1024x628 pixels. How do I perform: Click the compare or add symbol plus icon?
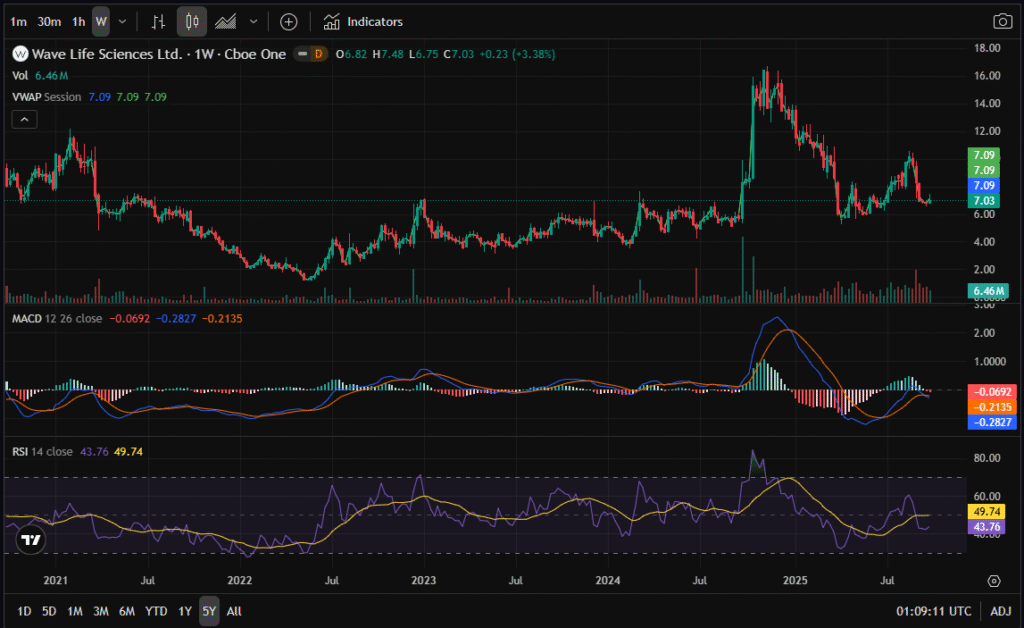click(288, 21)
